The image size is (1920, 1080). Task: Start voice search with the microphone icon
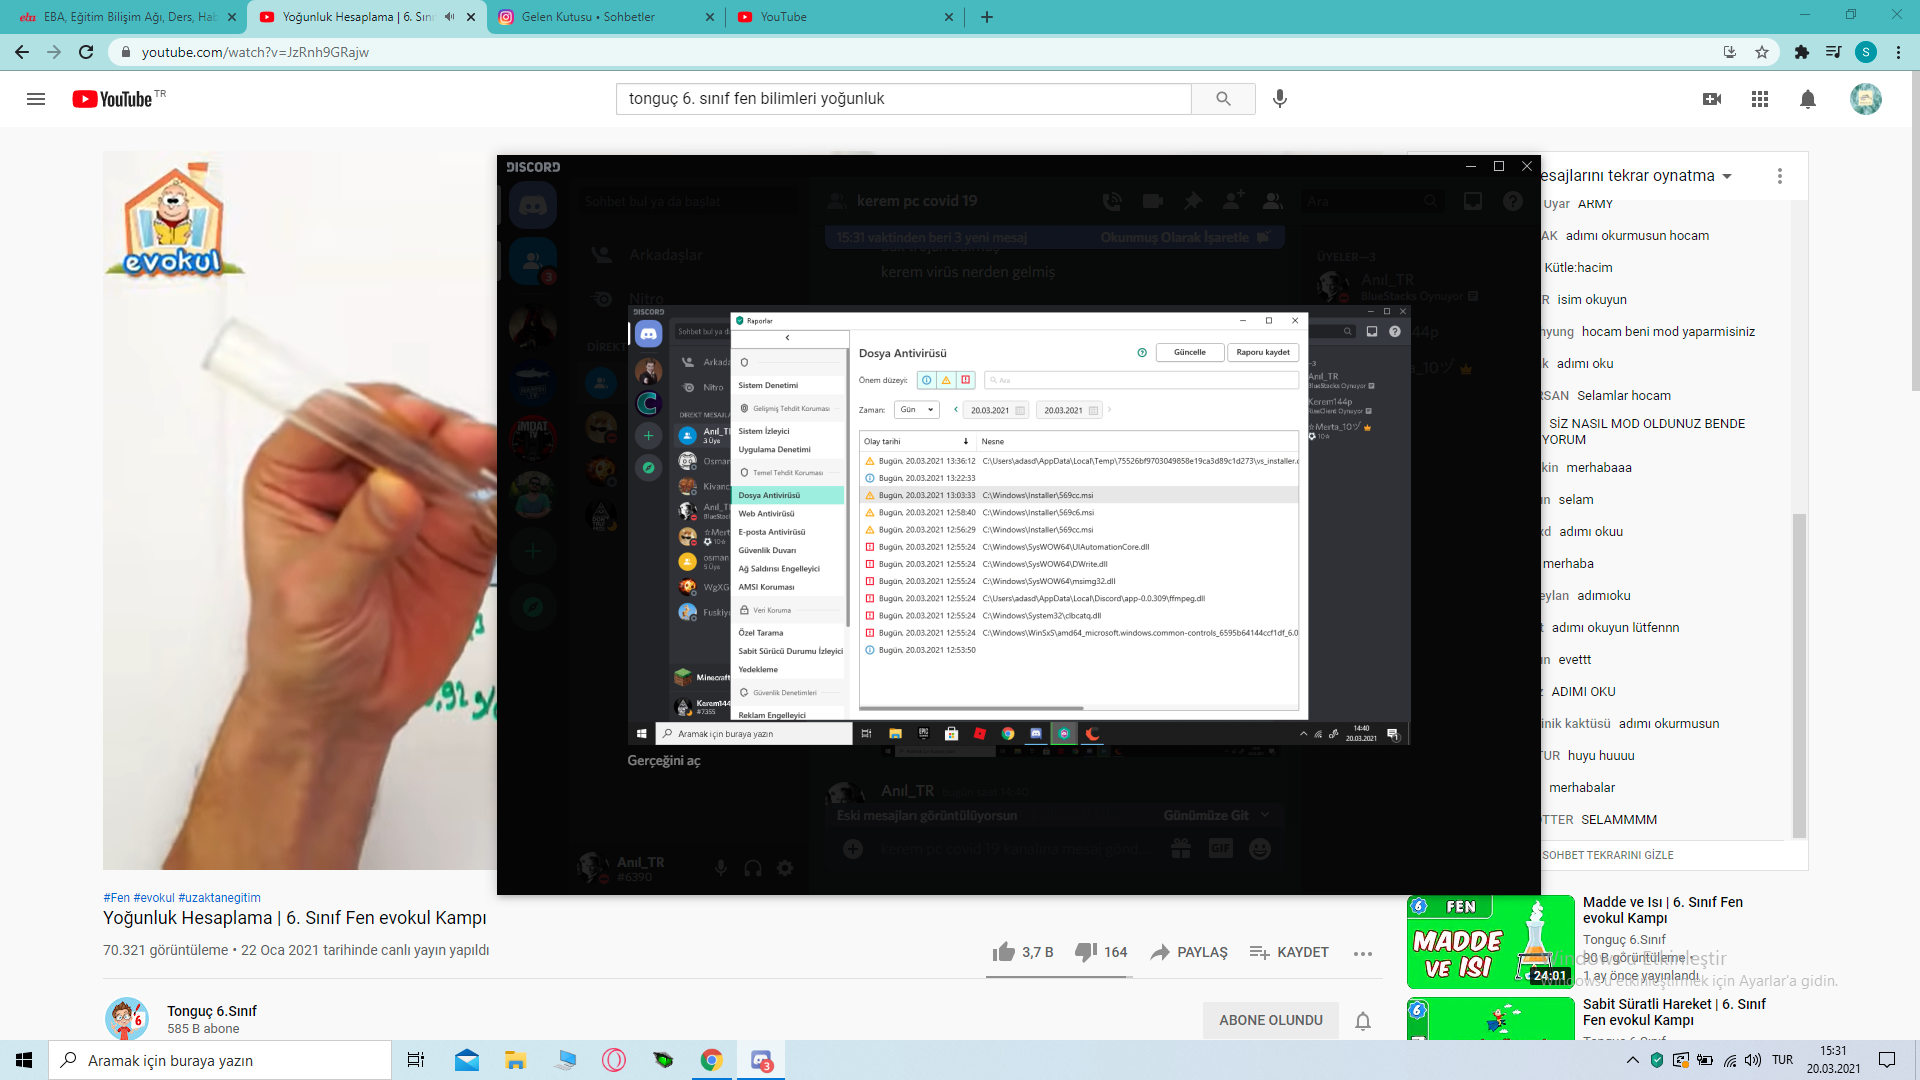[x=1280, y=99]
